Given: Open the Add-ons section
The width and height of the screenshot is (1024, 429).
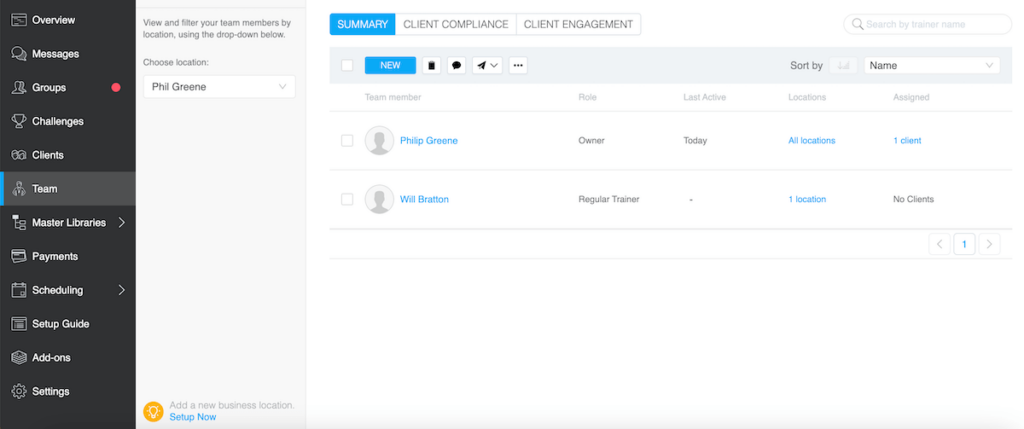Looking at the screenshot, I should 50,357.
